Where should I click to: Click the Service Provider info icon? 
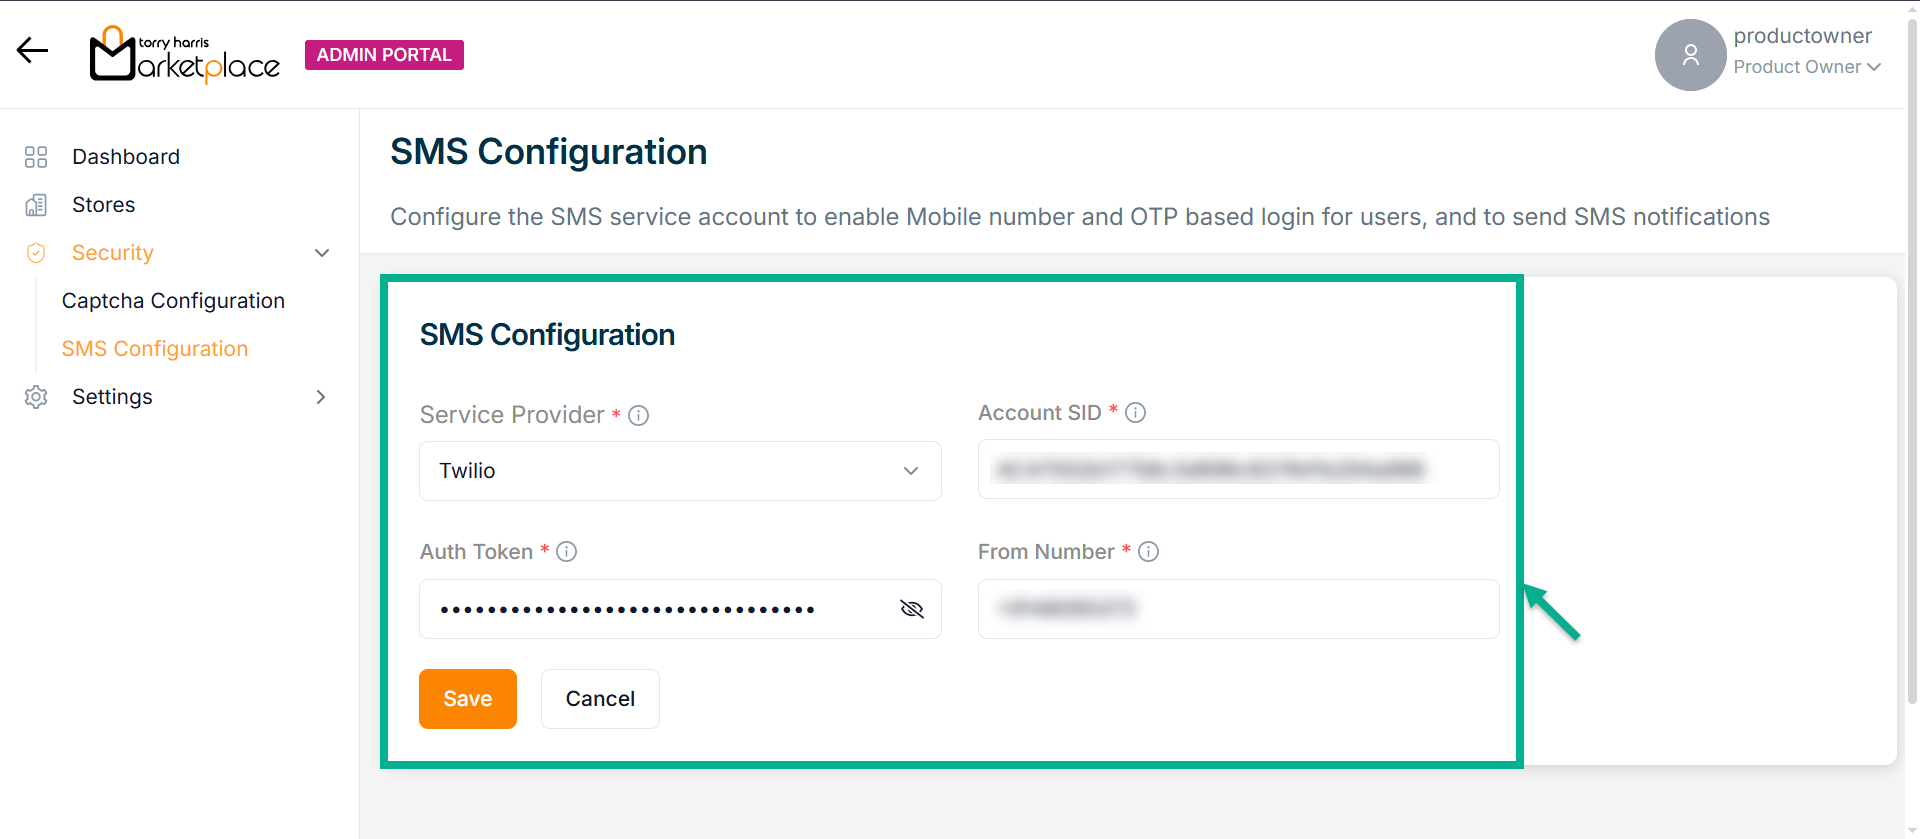point(639,415)
